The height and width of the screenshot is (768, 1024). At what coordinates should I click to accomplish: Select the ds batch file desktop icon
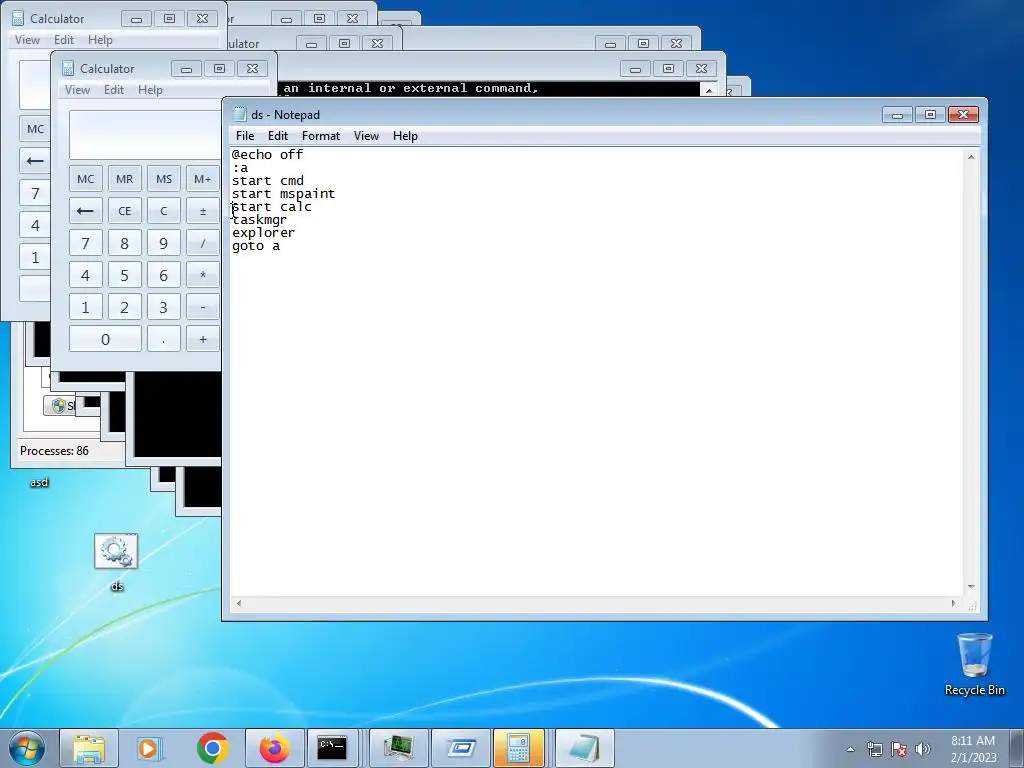[x=116, y=562]
